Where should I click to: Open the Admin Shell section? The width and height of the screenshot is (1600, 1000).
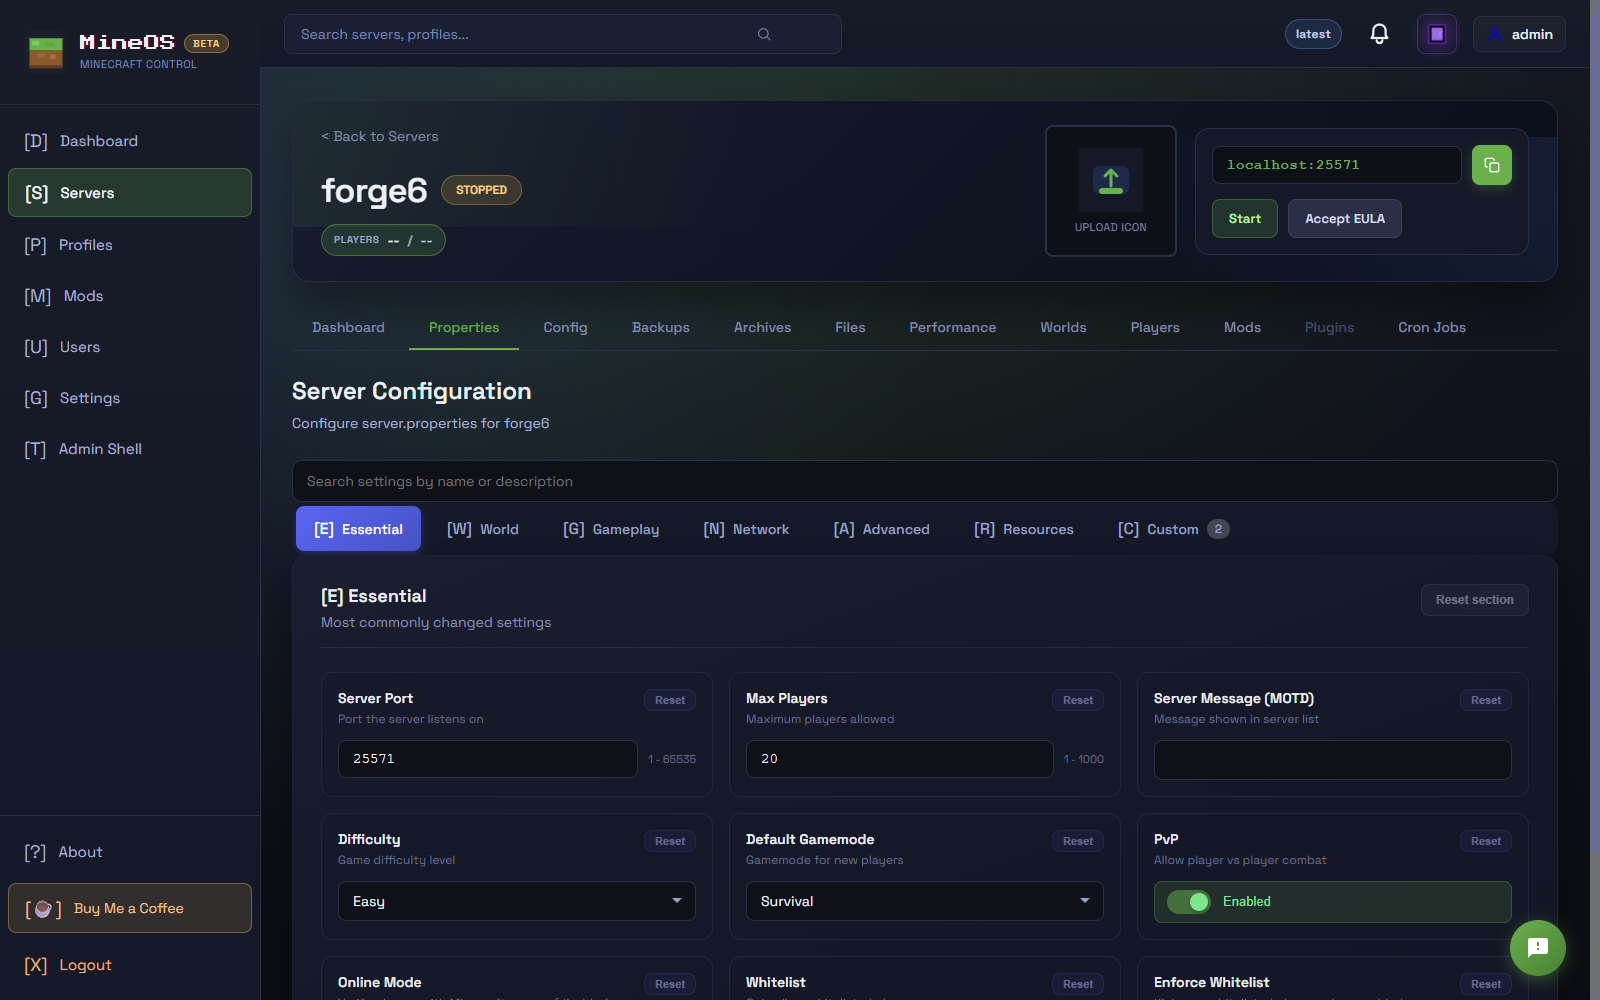(99, 448)
